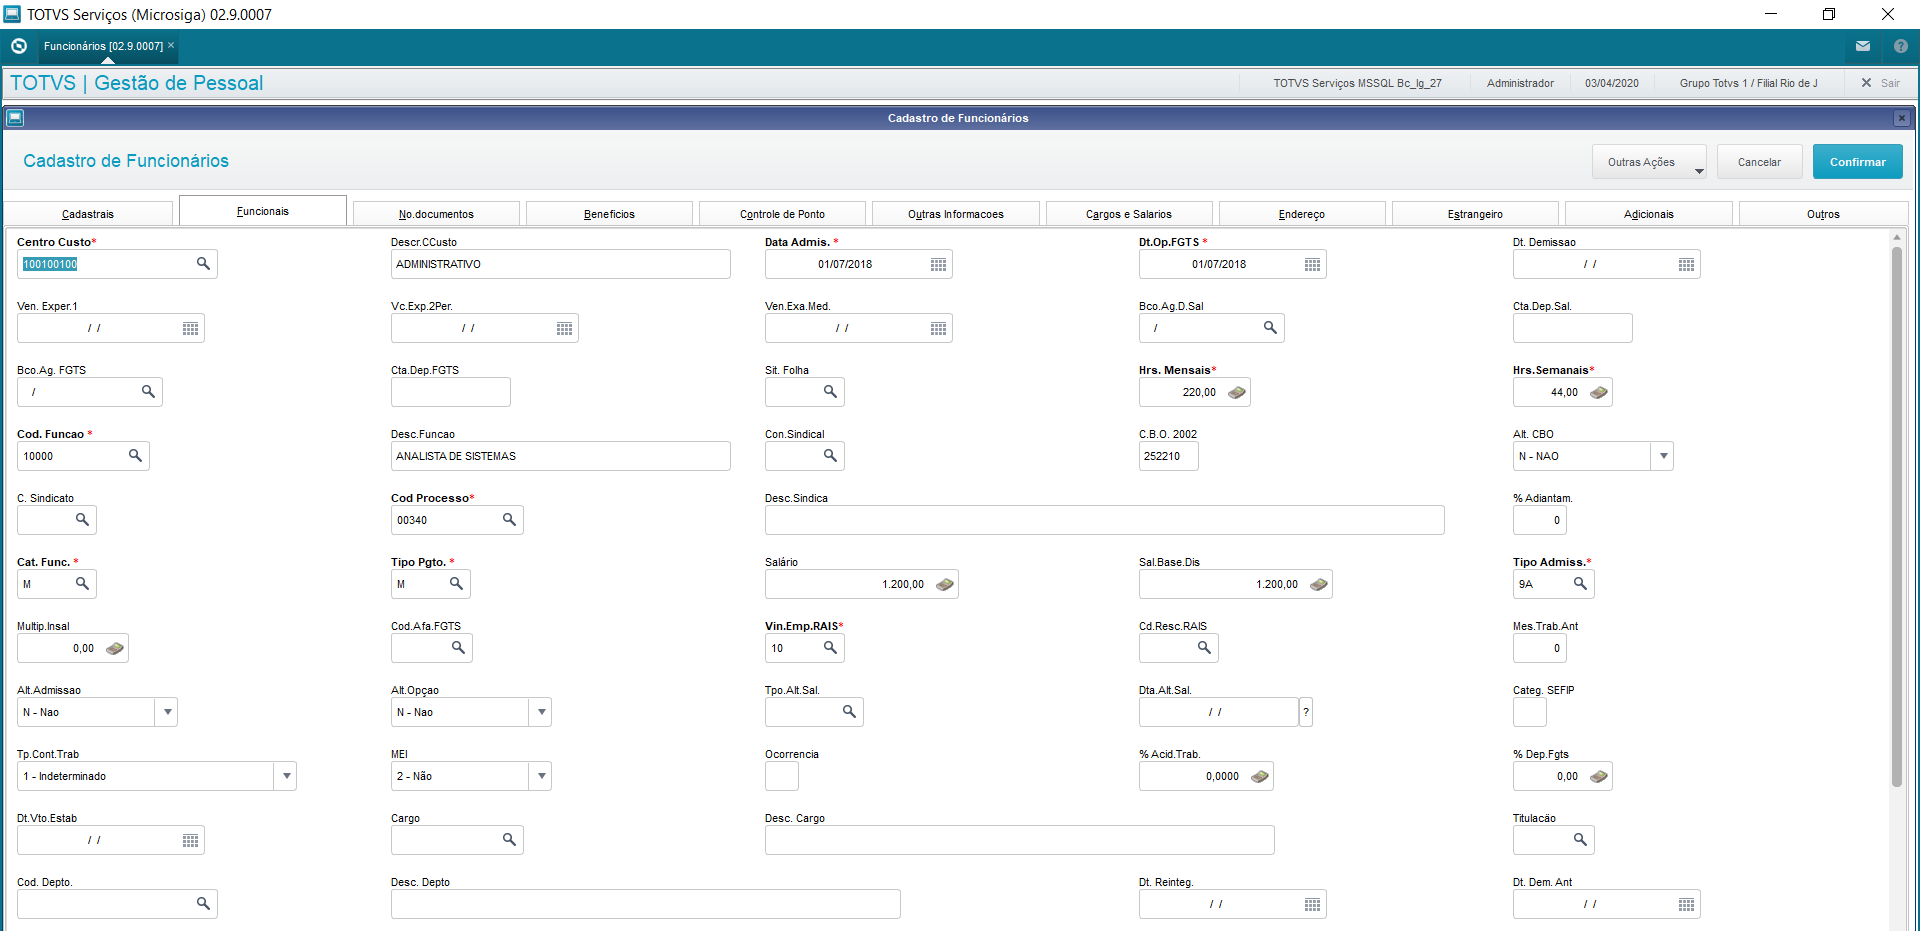Viewport: 1920px width, 931px height.
Task: Click C.B.O. 2002 input field
Action: coord(1169,456)
